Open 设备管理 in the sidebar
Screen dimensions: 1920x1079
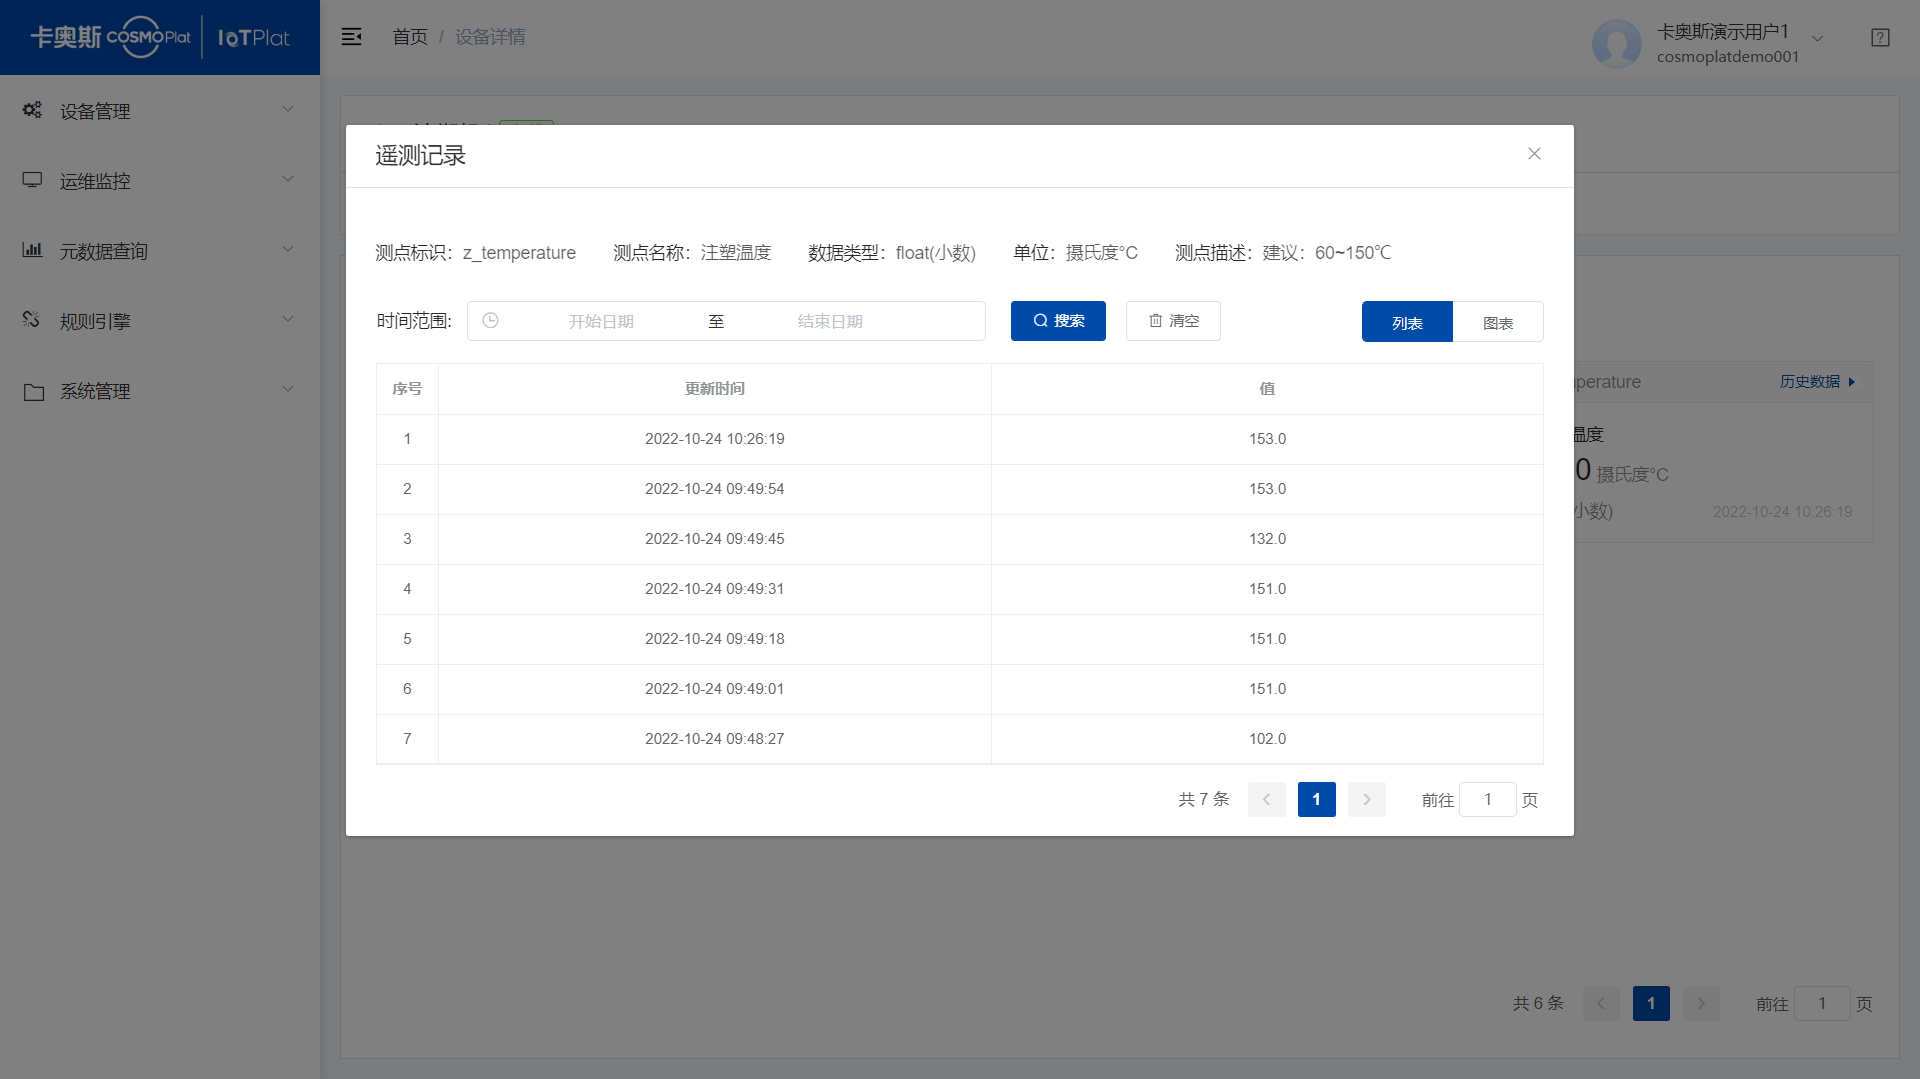tap(160, 110)
